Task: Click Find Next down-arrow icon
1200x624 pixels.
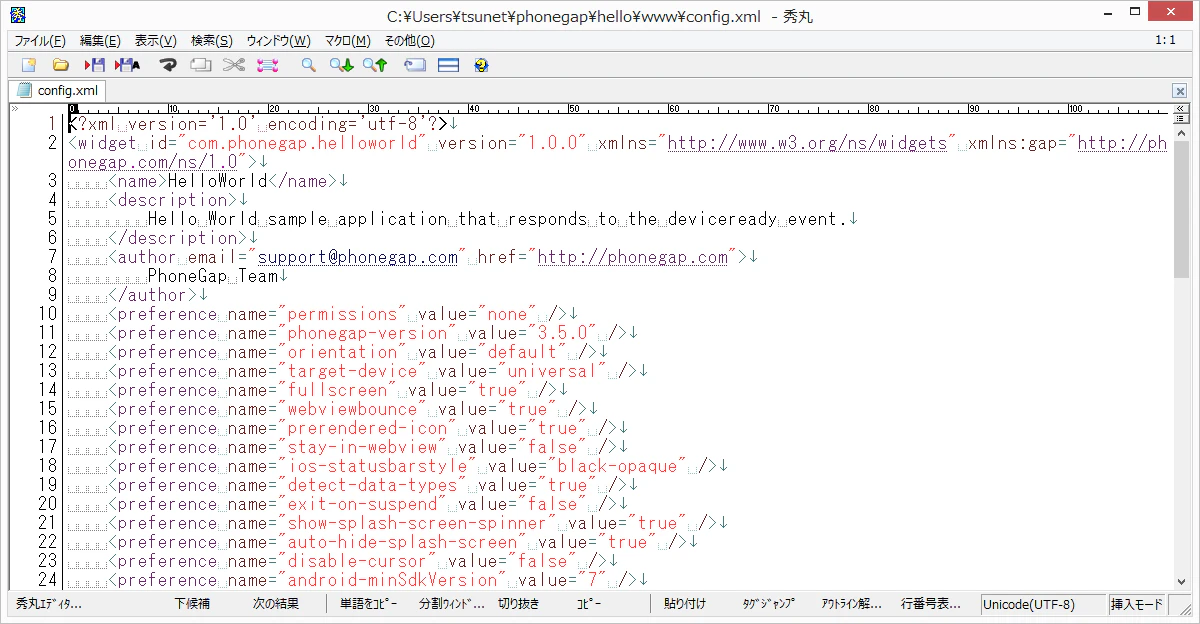Action: click(x=342, y=65)
